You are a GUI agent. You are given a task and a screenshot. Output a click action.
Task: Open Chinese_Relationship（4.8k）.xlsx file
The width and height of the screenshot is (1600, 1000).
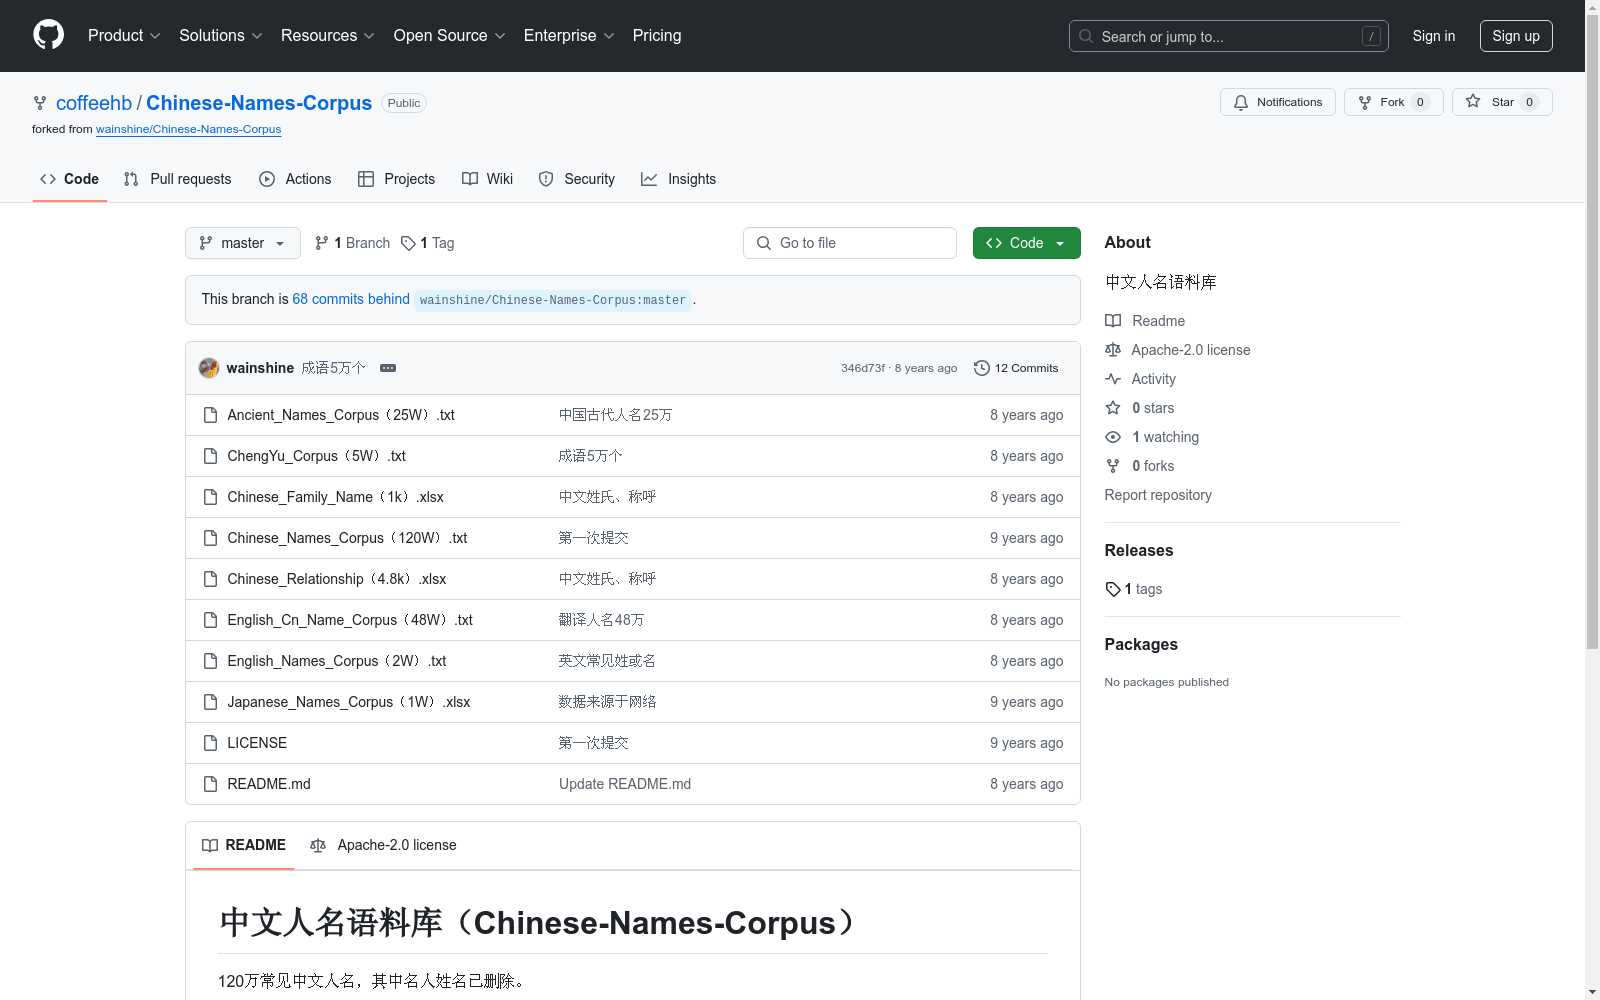pos(337,579)
